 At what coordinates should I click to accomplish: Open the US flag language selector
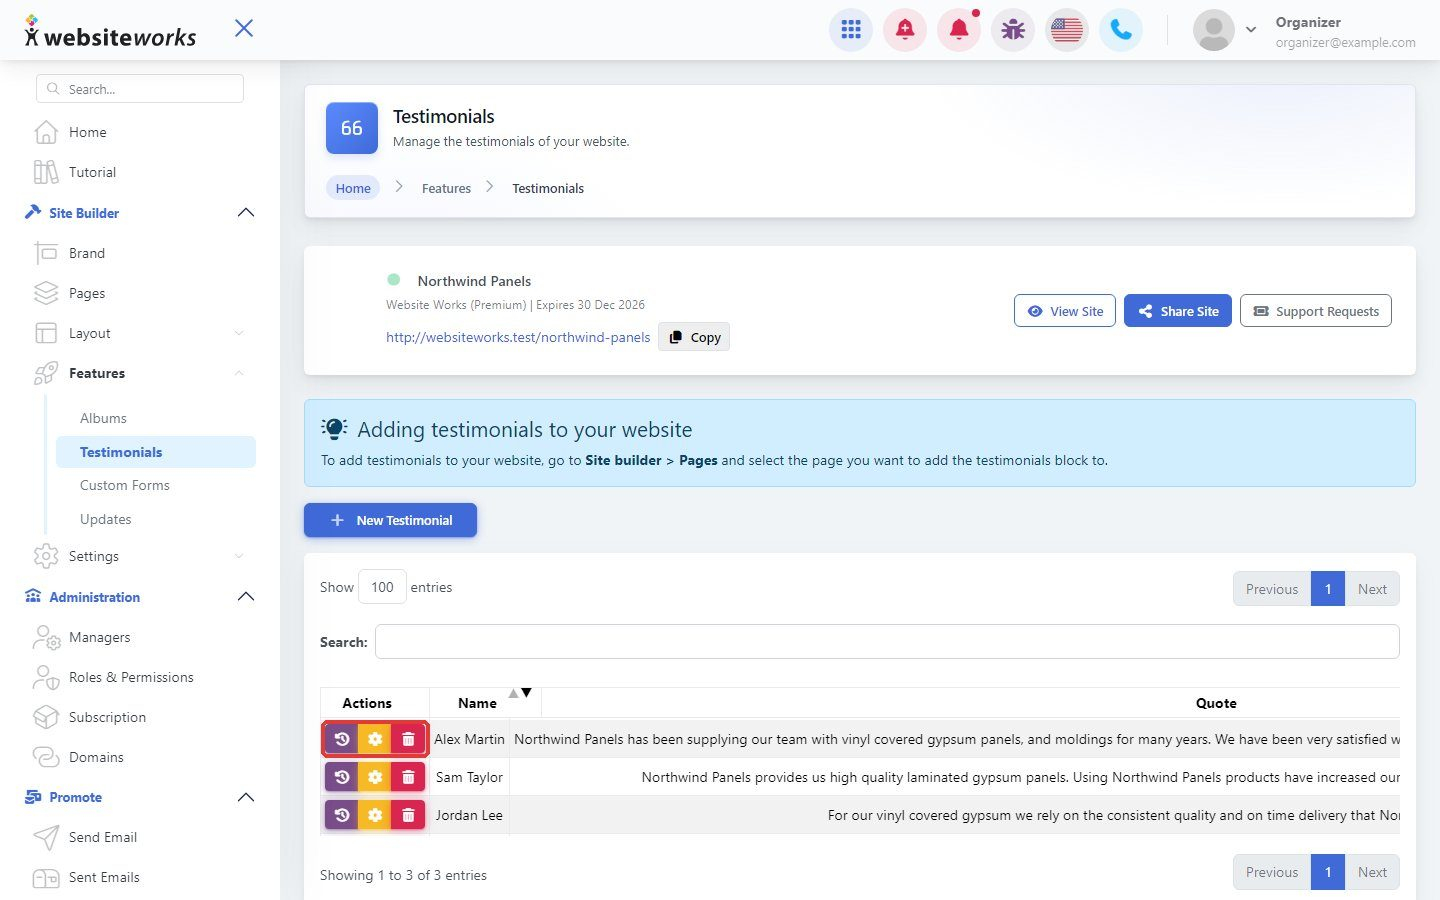tap(1067, 30)
